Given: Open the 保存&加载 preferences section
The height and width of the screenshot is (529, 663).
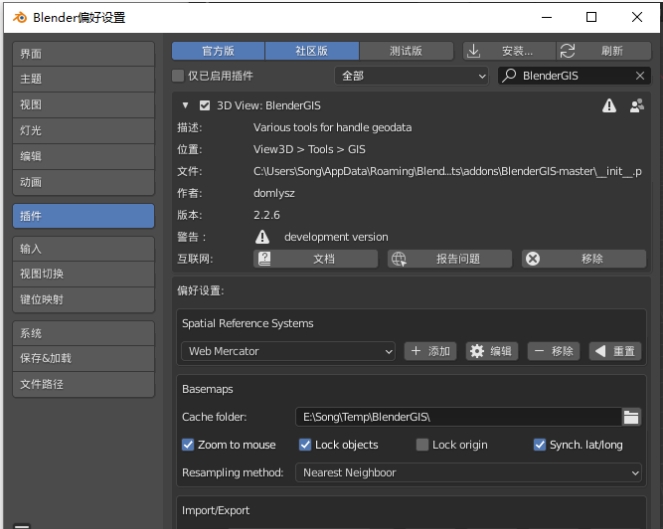Looking at the screenshot, I should (x=84, y=359).
